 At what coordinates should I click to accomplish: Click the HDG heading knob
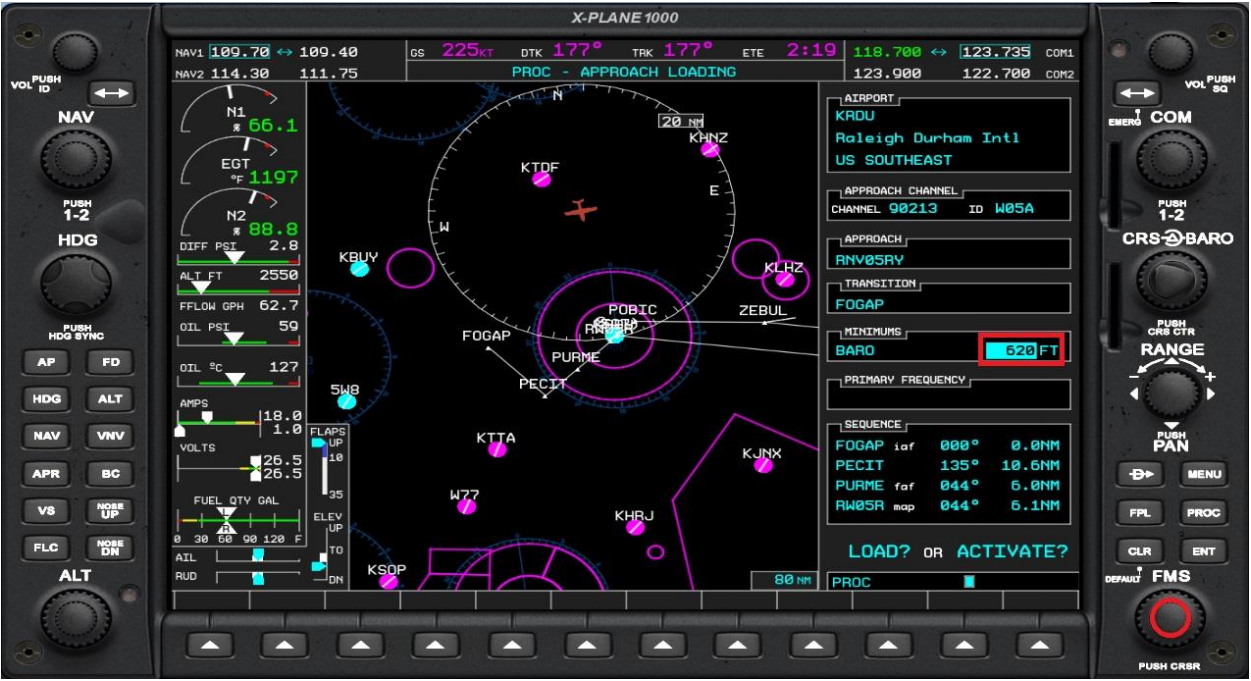coord(76,284)
